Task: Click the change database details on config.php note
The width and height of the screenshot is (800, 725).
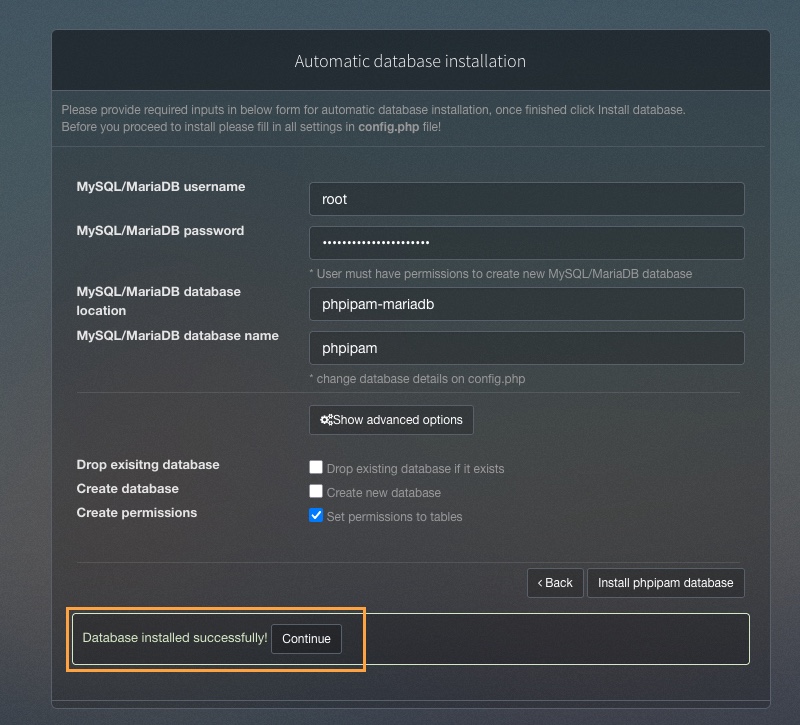Action: (x=417, y=379)
